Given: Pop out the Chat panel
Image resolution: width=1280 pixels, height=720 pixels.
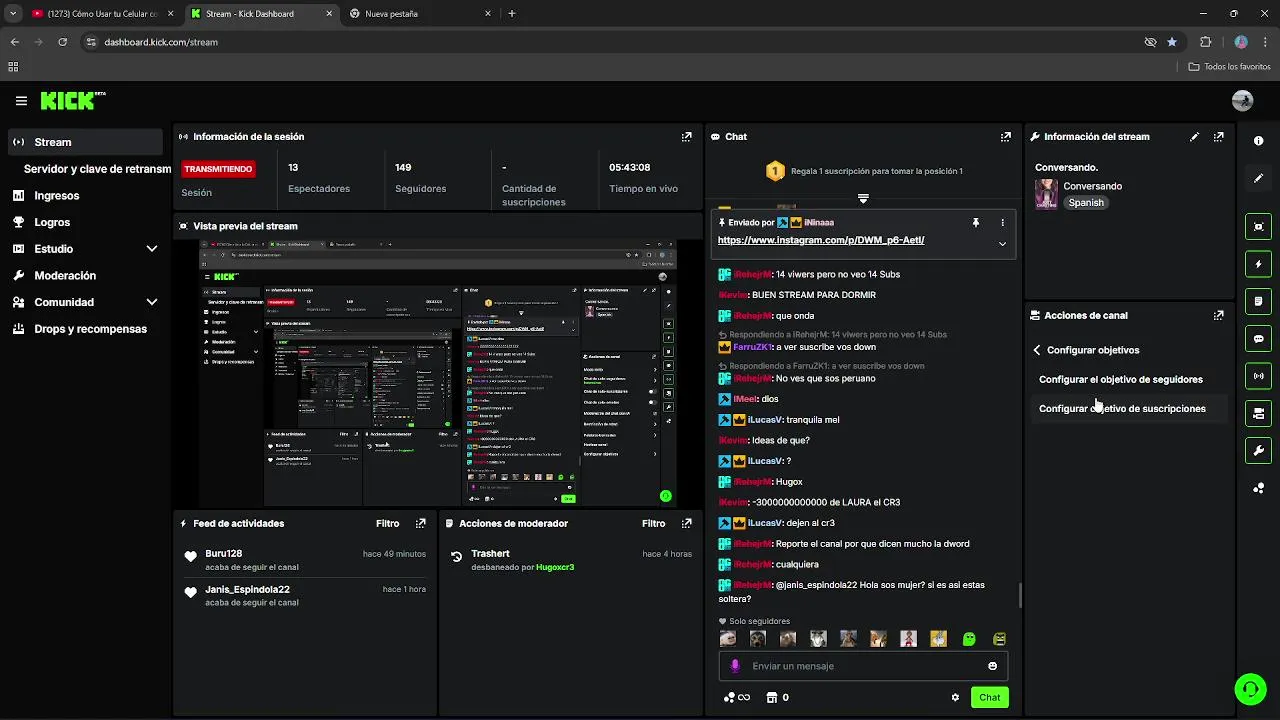Looking at the screenshot, I should (x=1006, y=137).
